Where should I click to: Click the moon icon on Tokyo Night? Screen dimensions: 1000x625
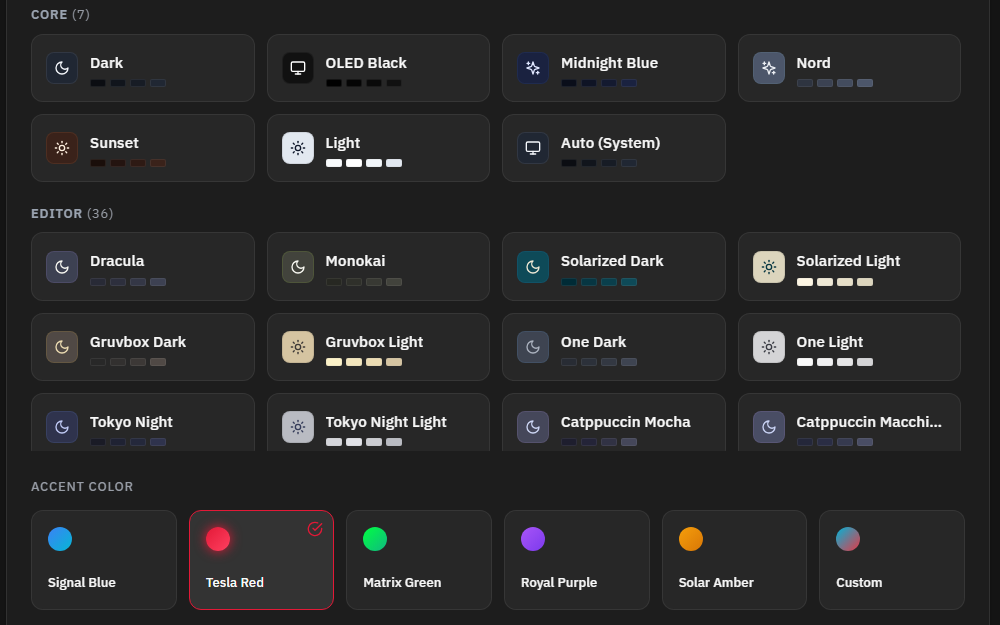[62, 427]
